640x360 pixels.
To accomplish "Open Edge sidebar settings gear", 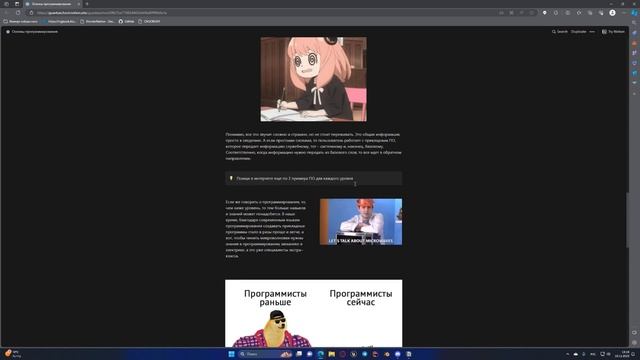I will coord(634,343).
